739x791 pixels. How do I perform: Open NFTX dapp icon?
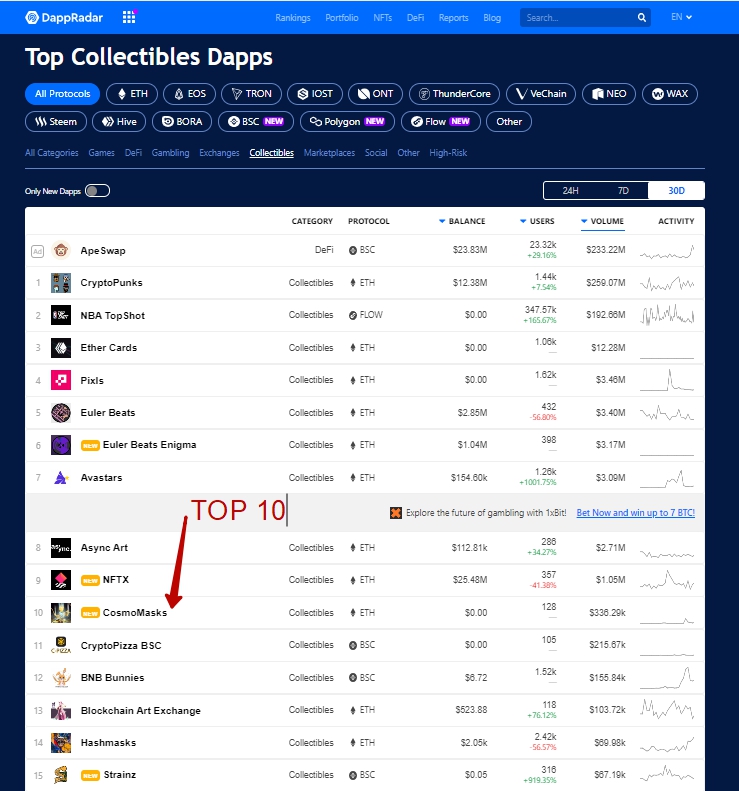pos(61,580)
